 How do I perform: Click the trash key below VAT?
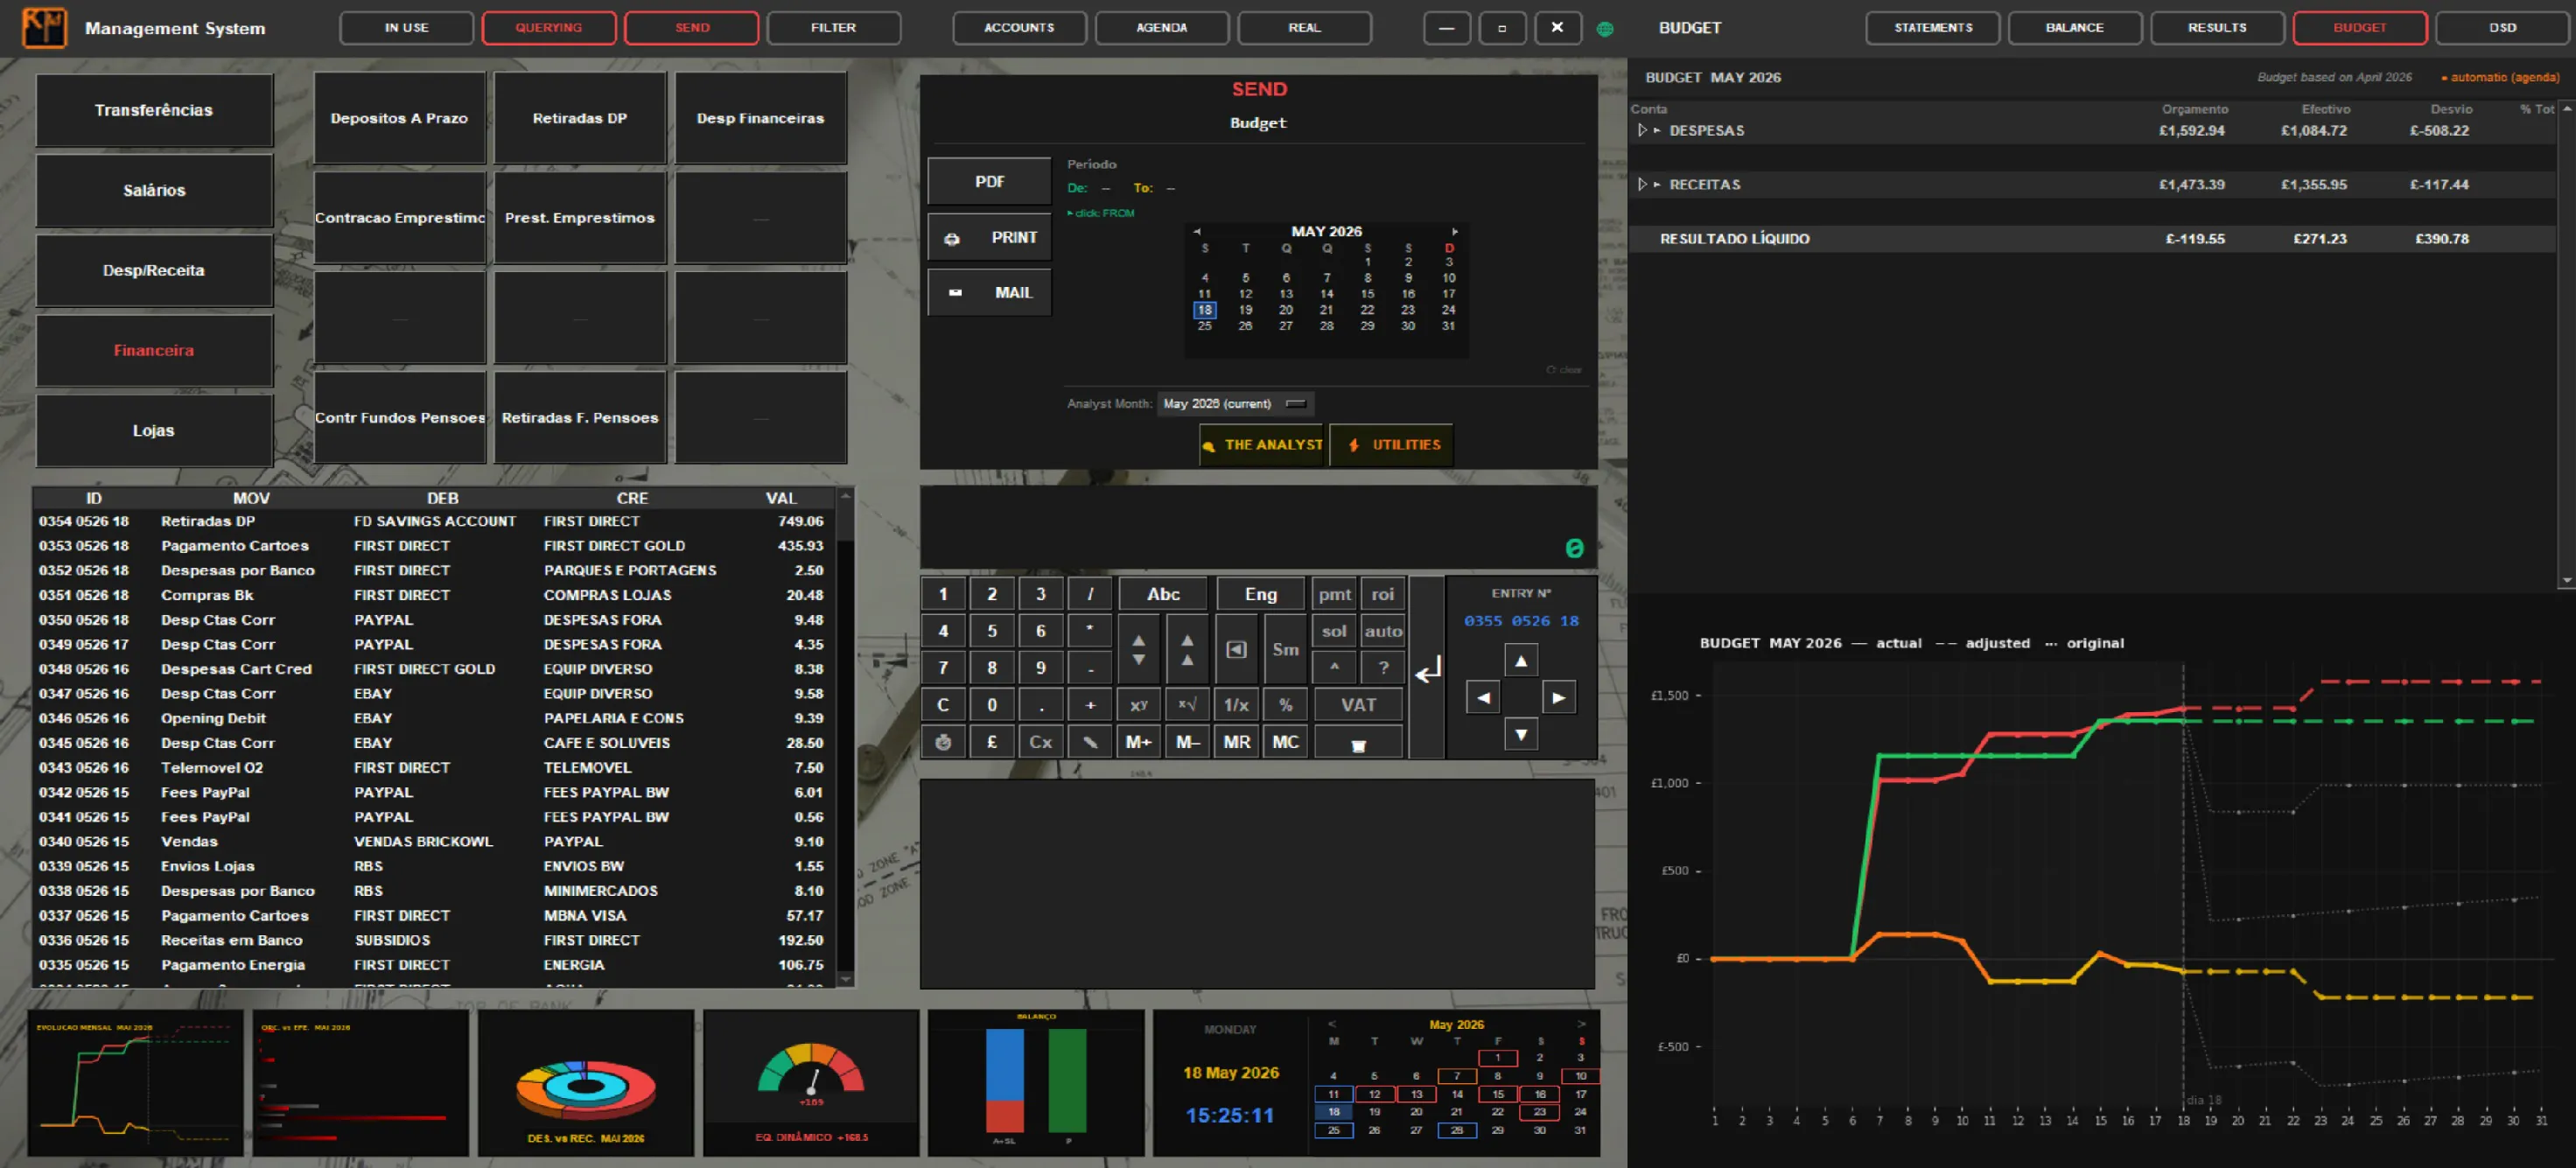click(x=1358, y=744)
